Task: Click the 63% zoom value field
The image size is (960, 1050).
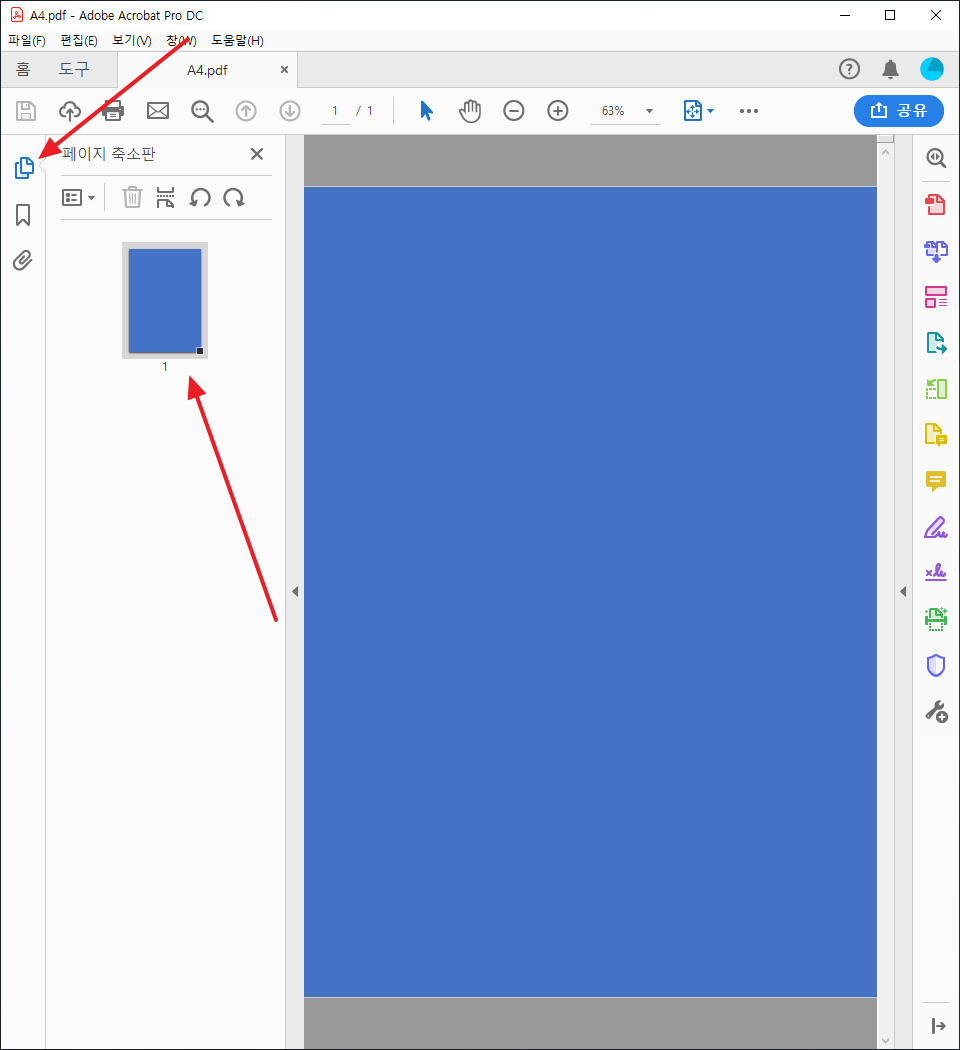Action: (x=613, y=111)
